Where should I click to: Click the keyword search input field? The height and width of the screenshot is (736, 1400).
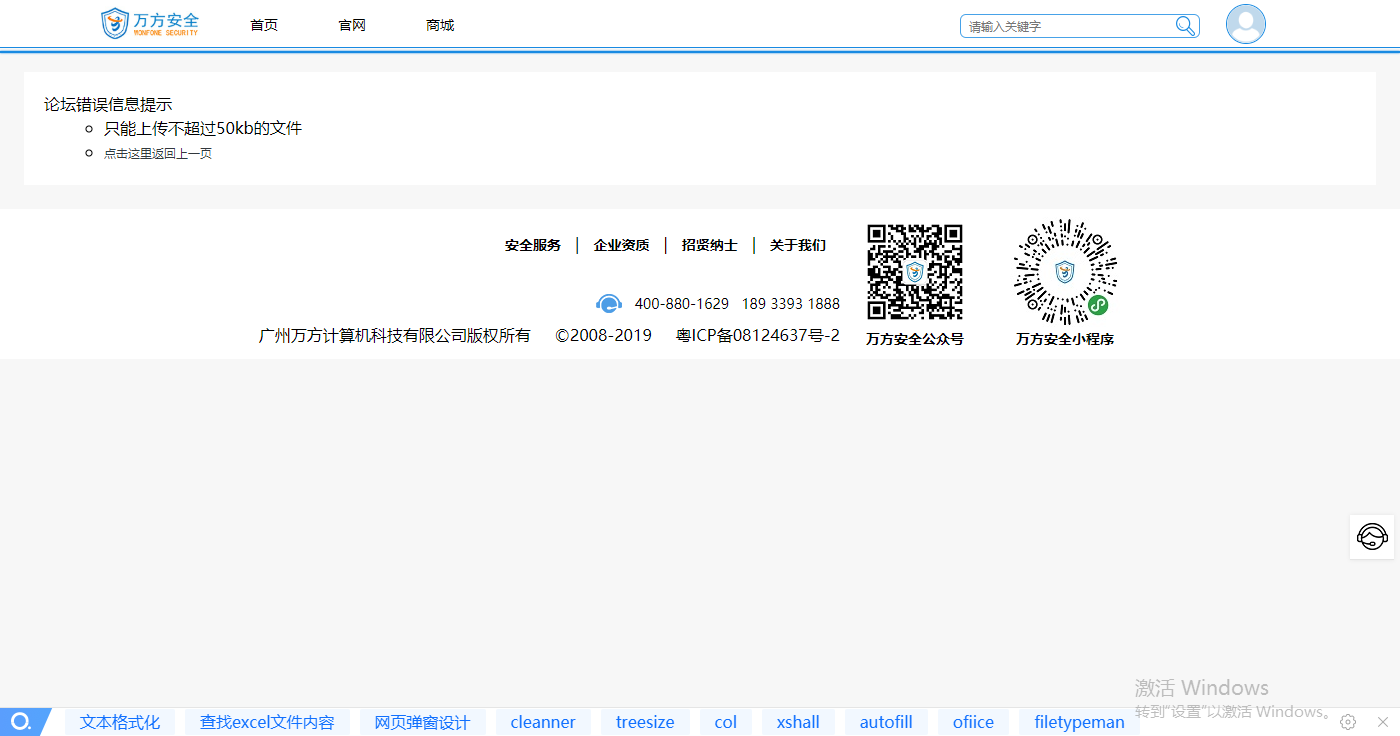point(1065,26)
